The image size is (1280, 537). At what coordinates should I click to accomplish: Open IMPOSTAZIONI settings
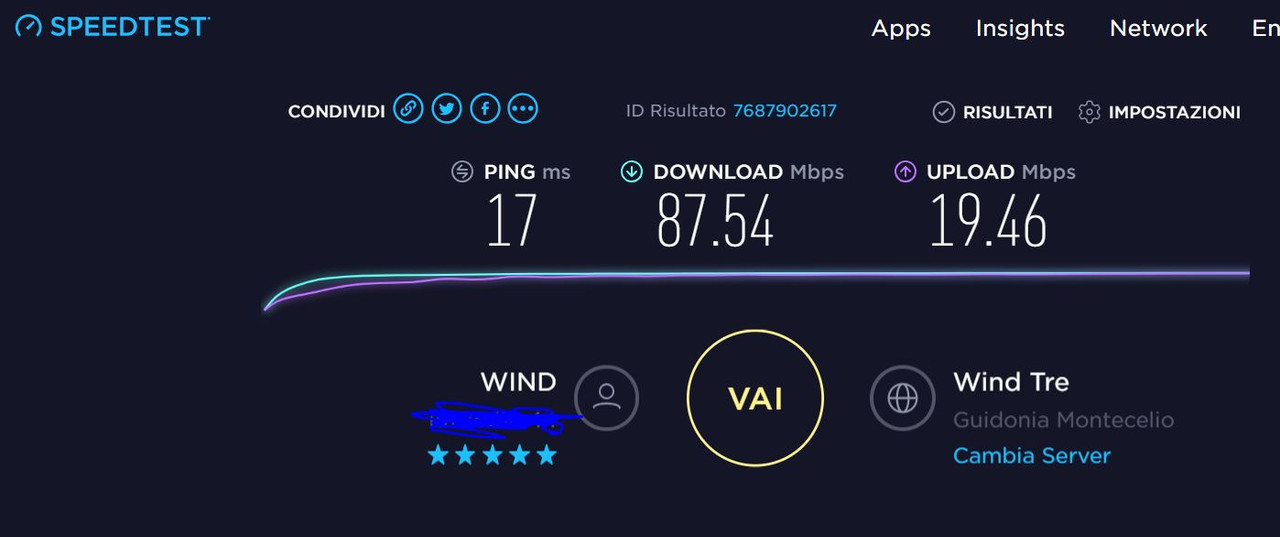click(x=1174, y=112)
